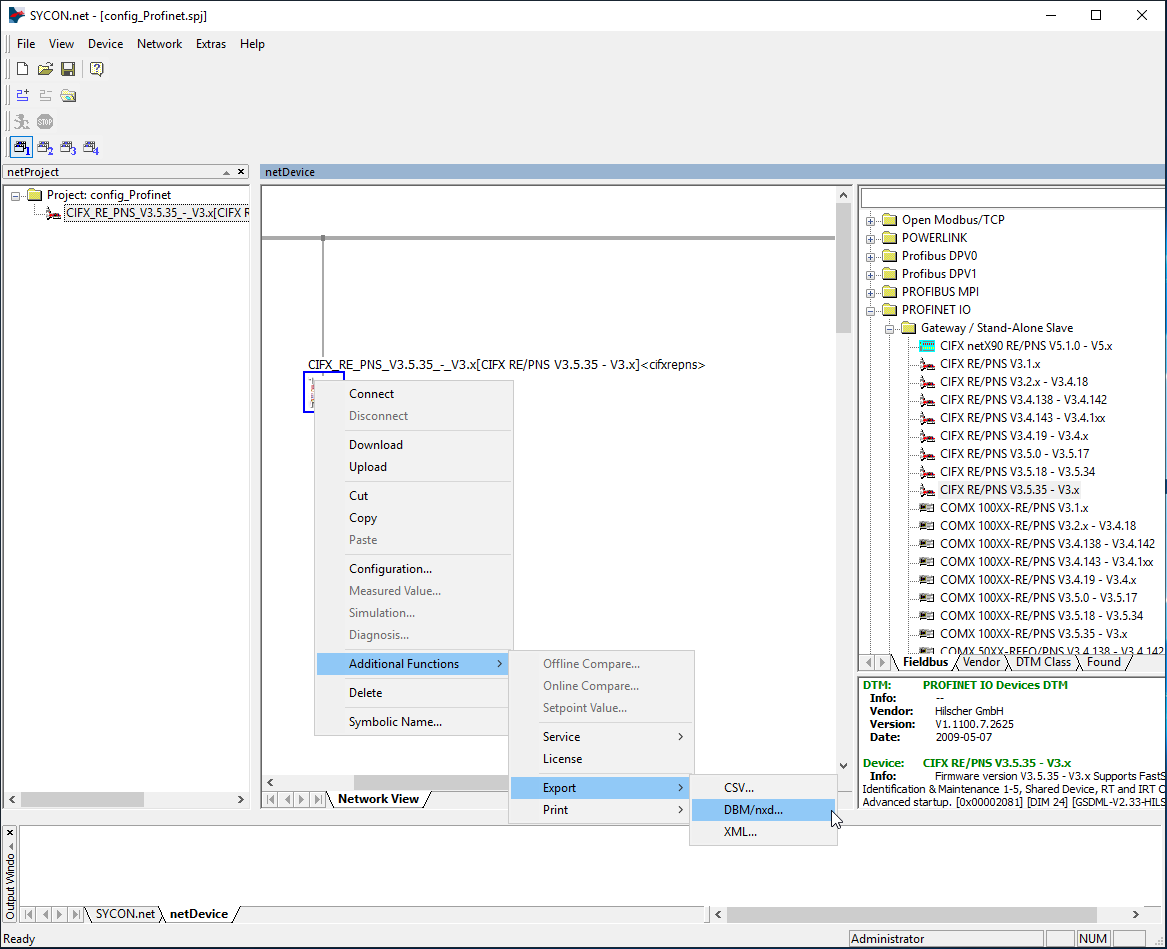The width and height of the screenshot is (1167, 949).
Task: Select window layout 3 toolbar icon
Action: coord(68,148)
